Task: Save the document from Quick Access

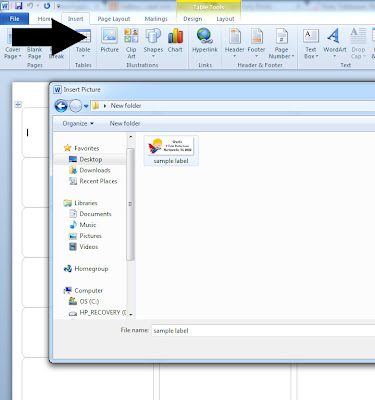Action: [x=18, y=5]
